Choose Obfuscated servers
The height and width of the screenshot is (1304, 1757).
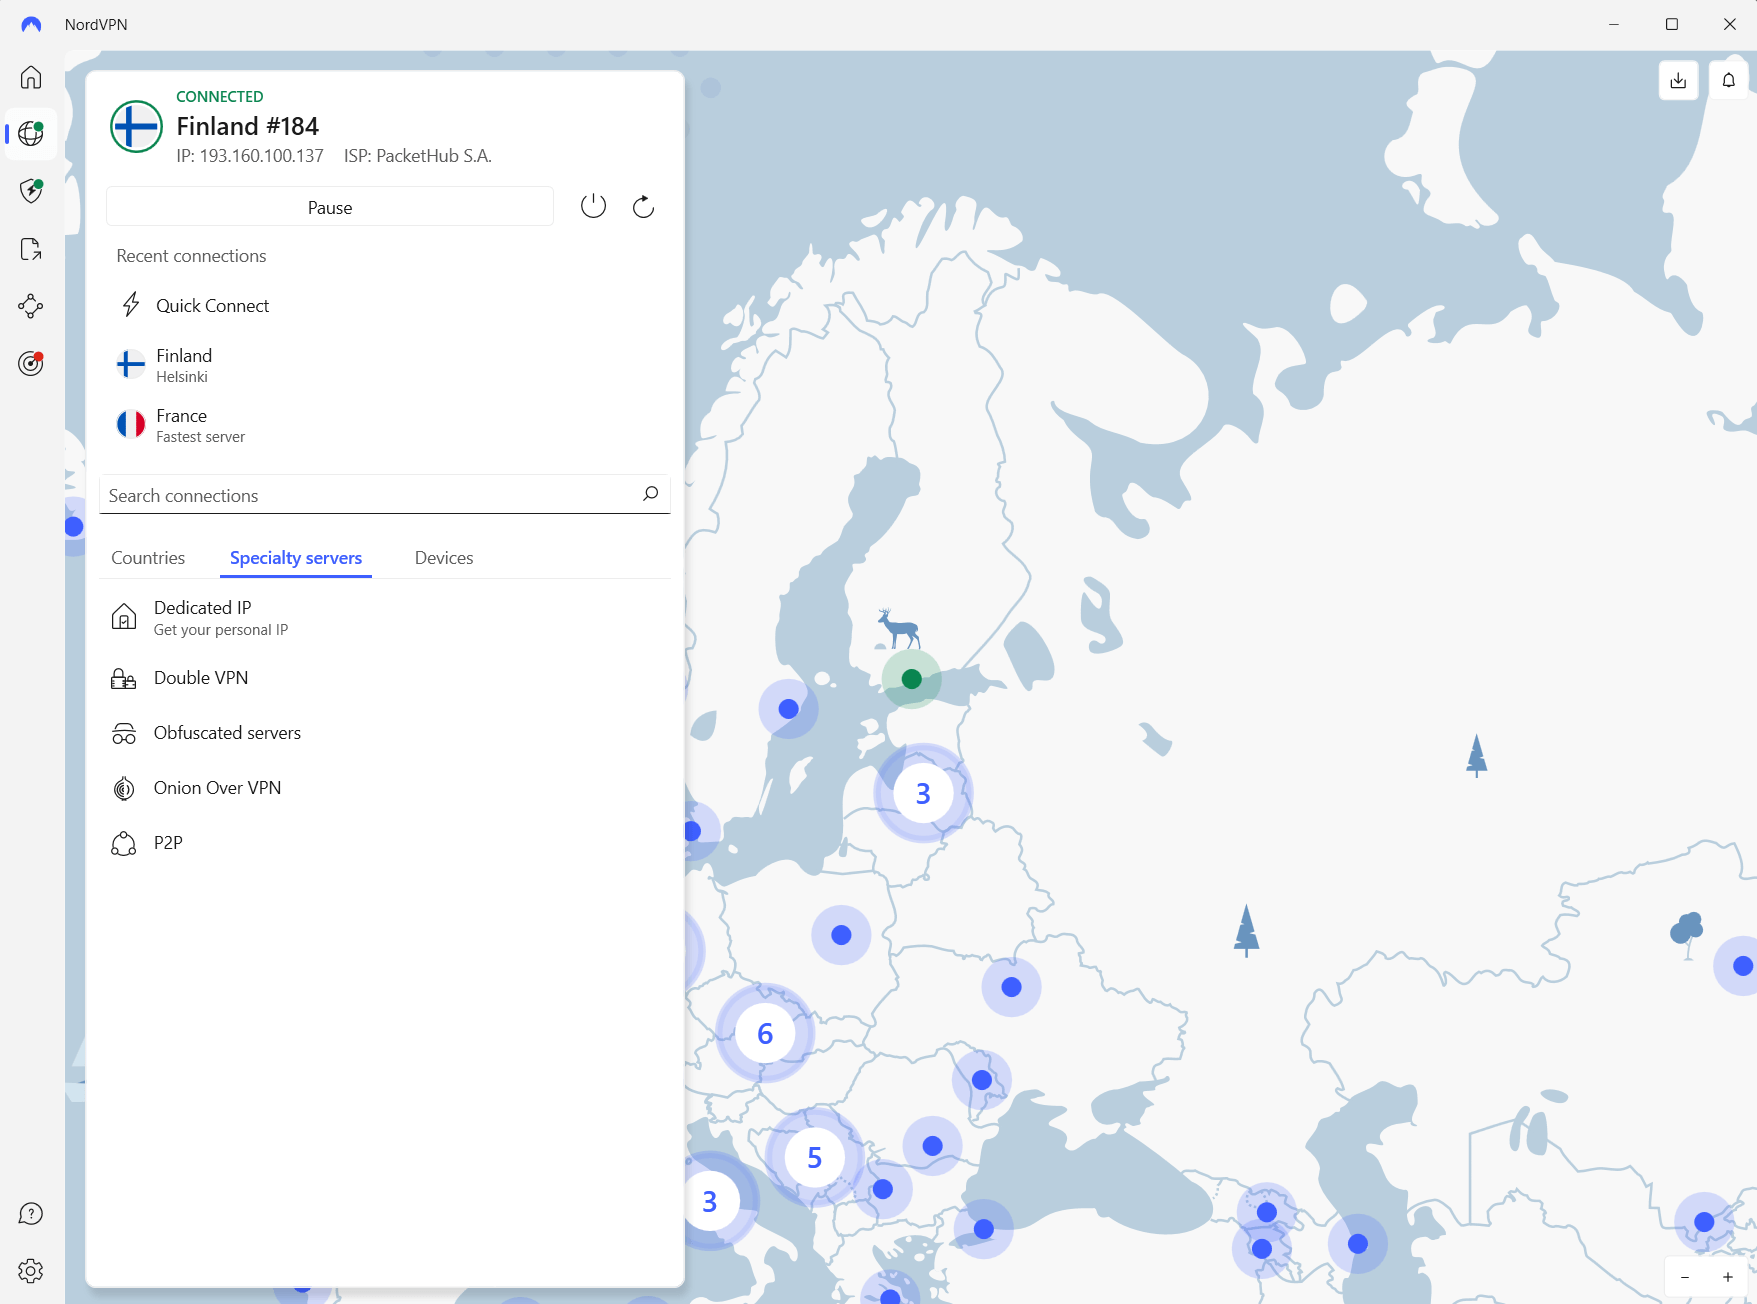tap(384, 733)
